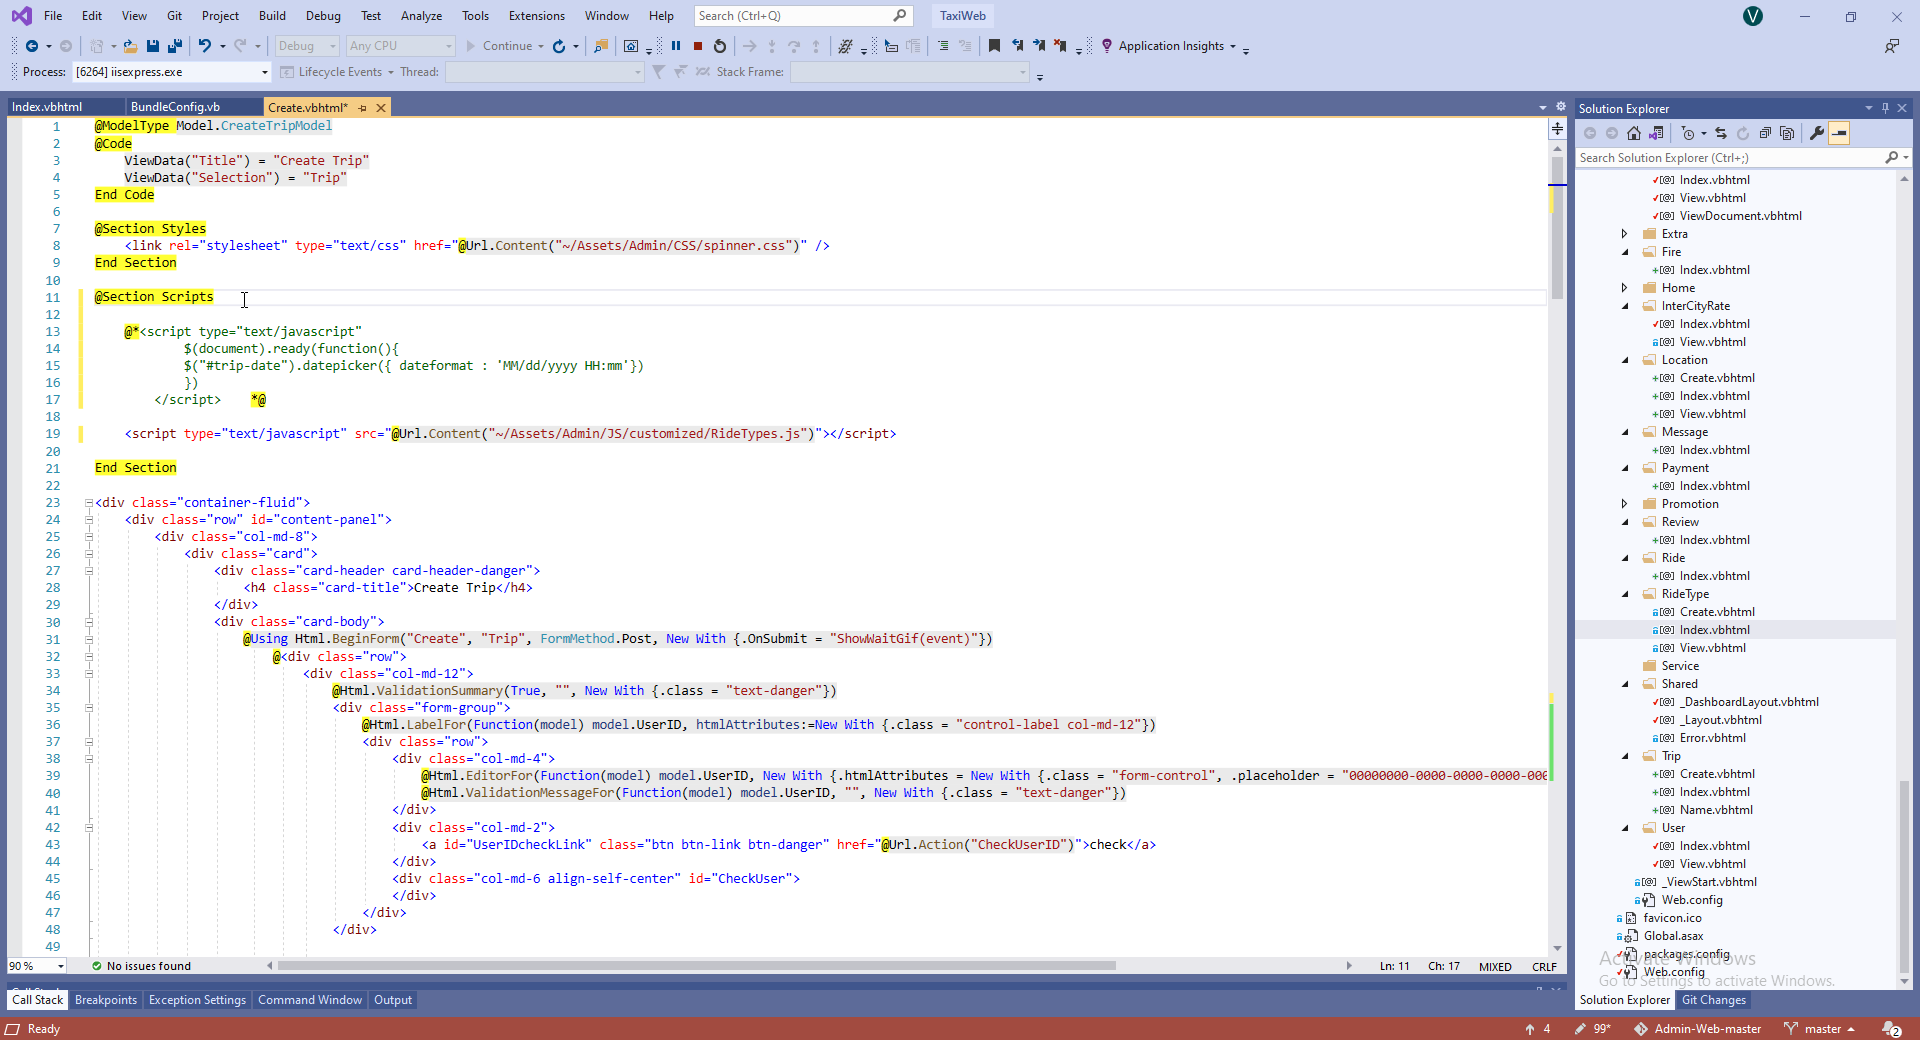Click the Pending Changes Filter clock icon
The height and width of the screenshot is (1040, 1920).
coord(1688,133)
